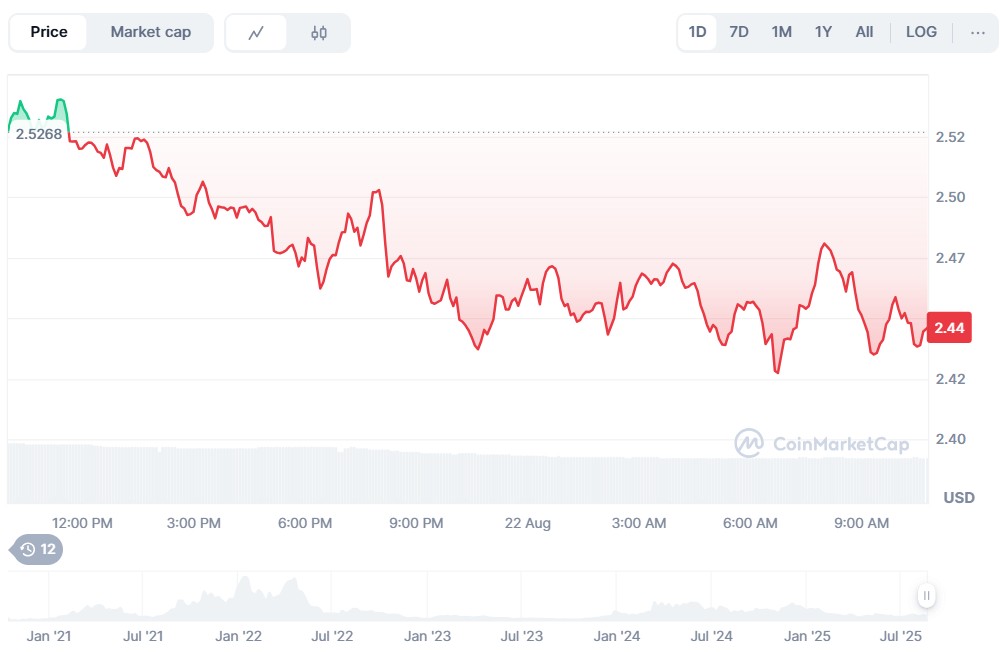Click the range slider pause handle
The width and height of the screenshot is (1002, 652).
[927, 596]
